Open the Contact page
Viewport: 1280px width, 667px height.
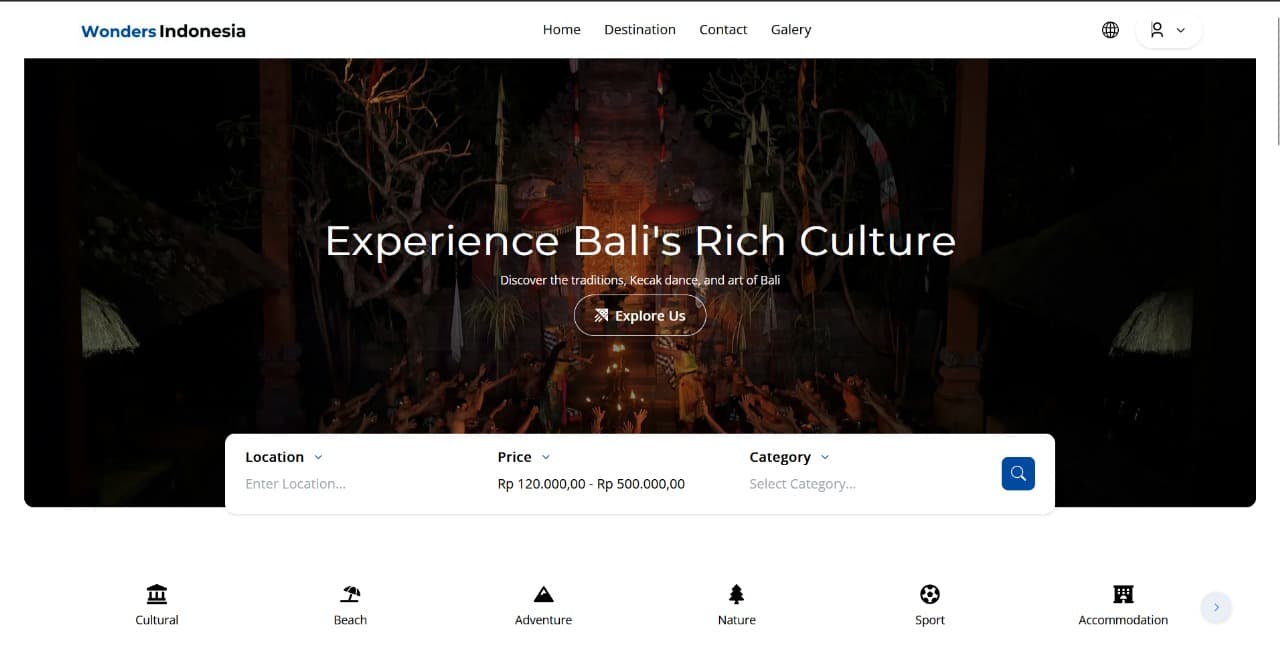pyautogui.click(x=722, y=29)
